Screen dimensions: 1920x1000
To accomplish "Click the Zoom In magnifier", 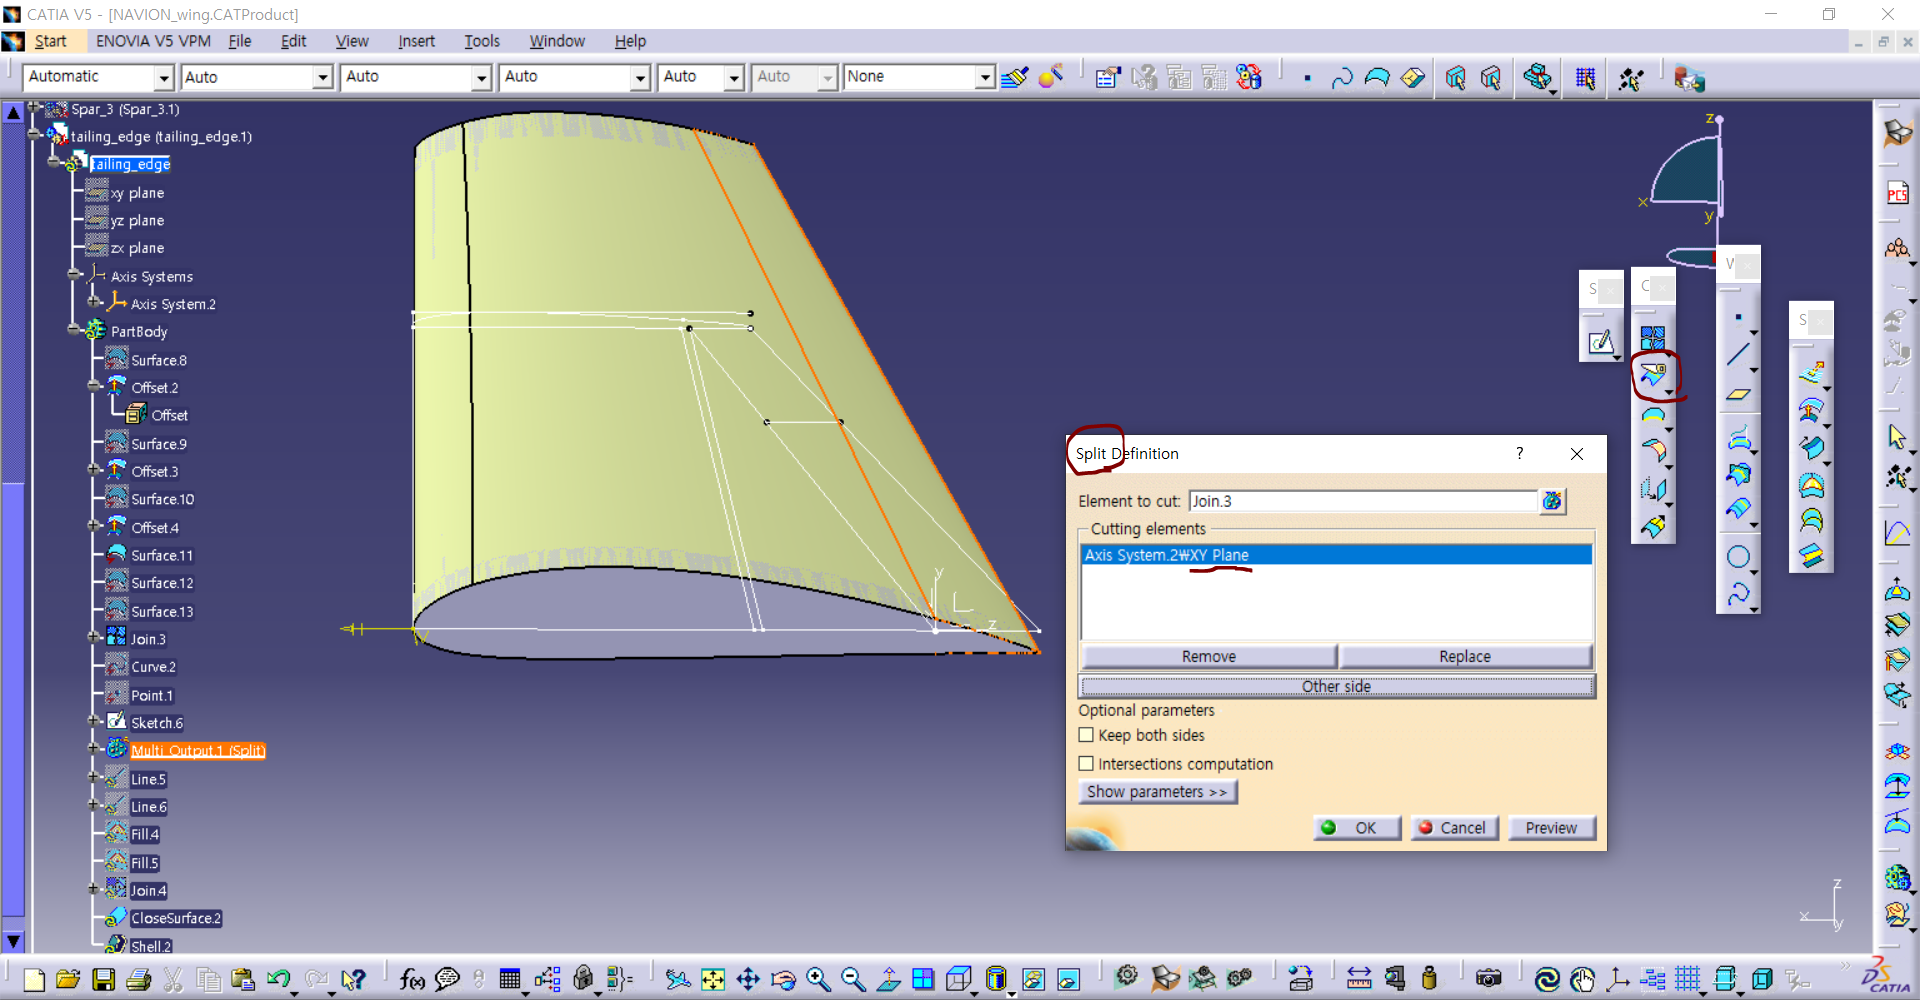I will (x=818, y=979).
